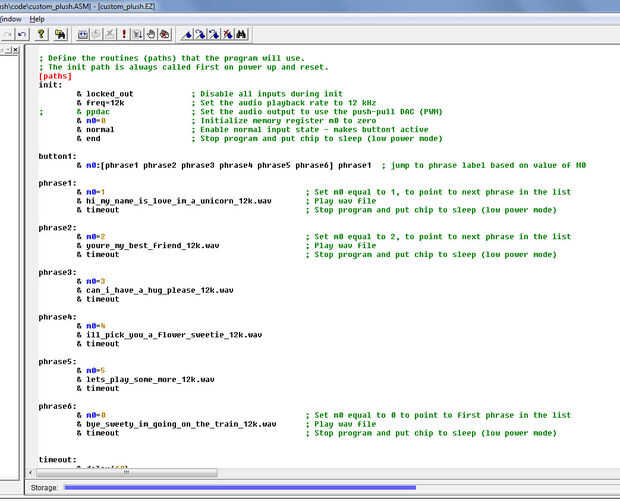
Task: Click lets_play_some_more_12k.wav line
Action: click(x=146, y=380)
